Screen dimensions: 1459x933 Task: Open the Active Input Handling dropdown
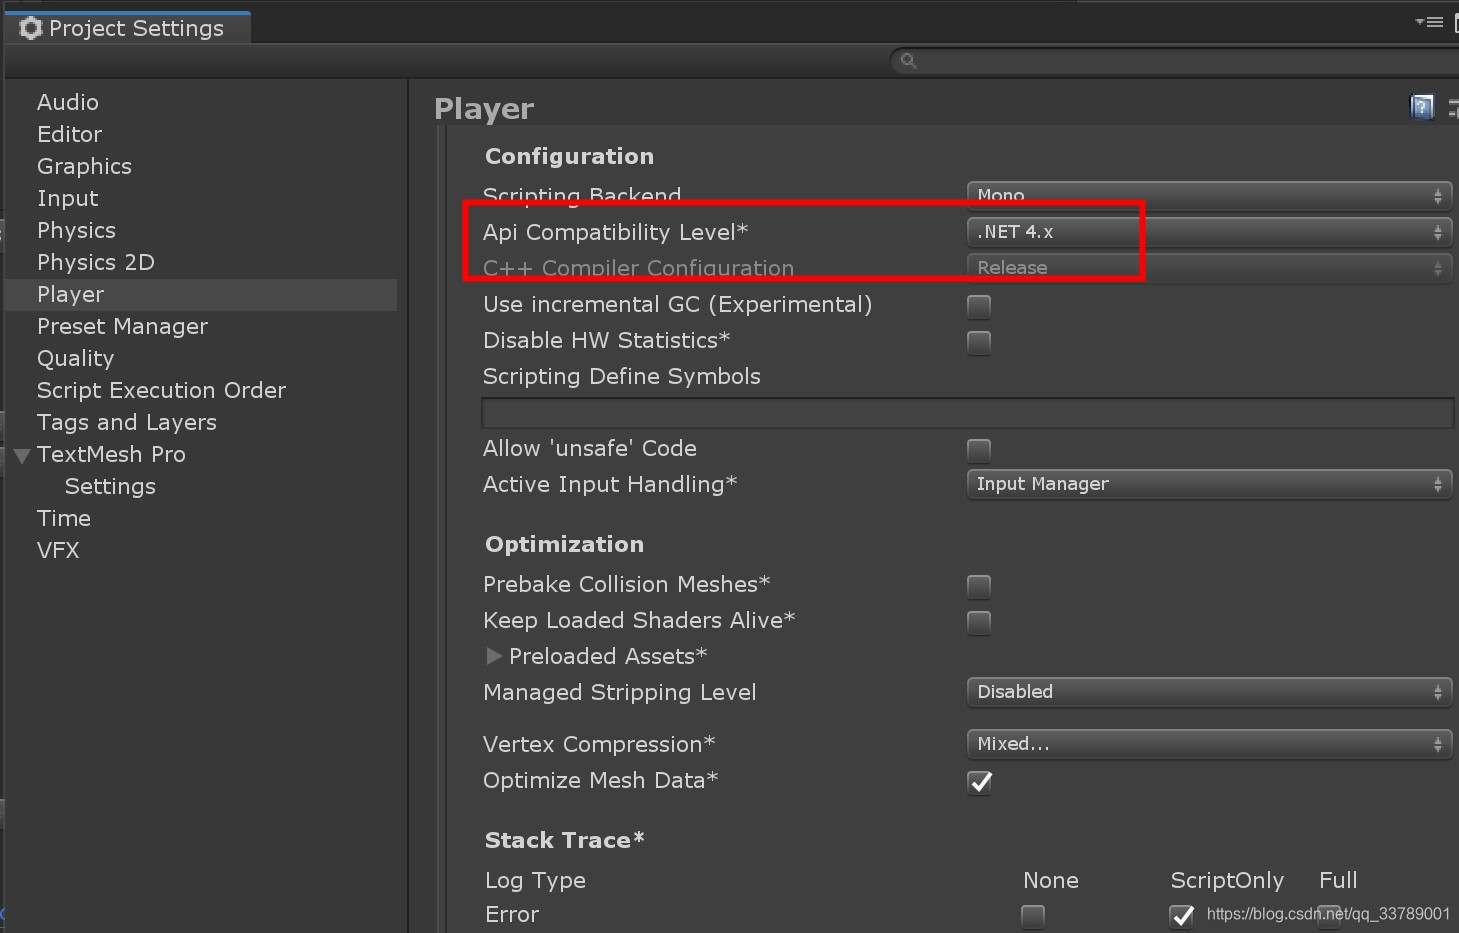tap(1207, 484)
